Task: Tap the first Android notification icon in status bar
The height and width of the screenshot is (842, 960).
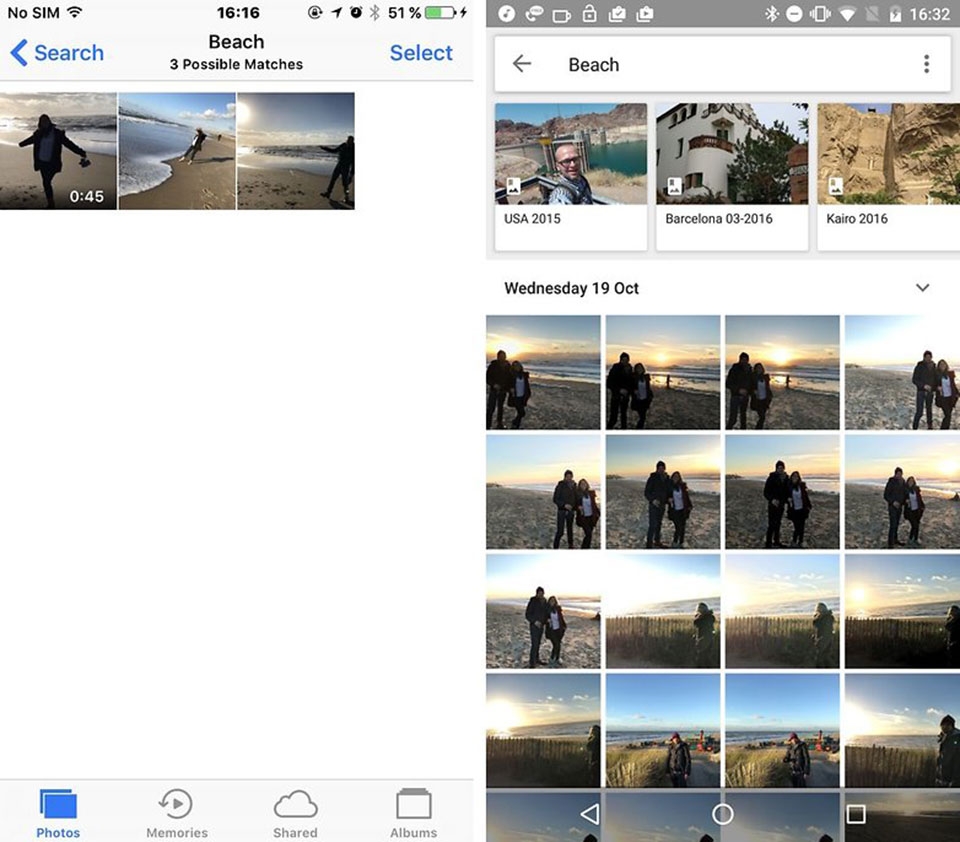Action: (506, 13)
